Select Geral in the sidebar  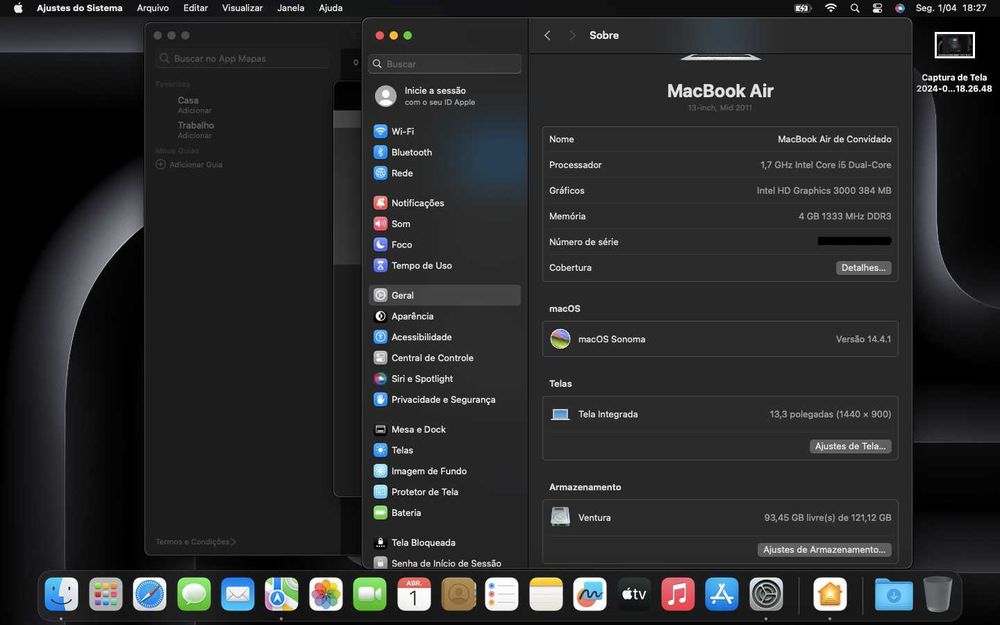445,295
